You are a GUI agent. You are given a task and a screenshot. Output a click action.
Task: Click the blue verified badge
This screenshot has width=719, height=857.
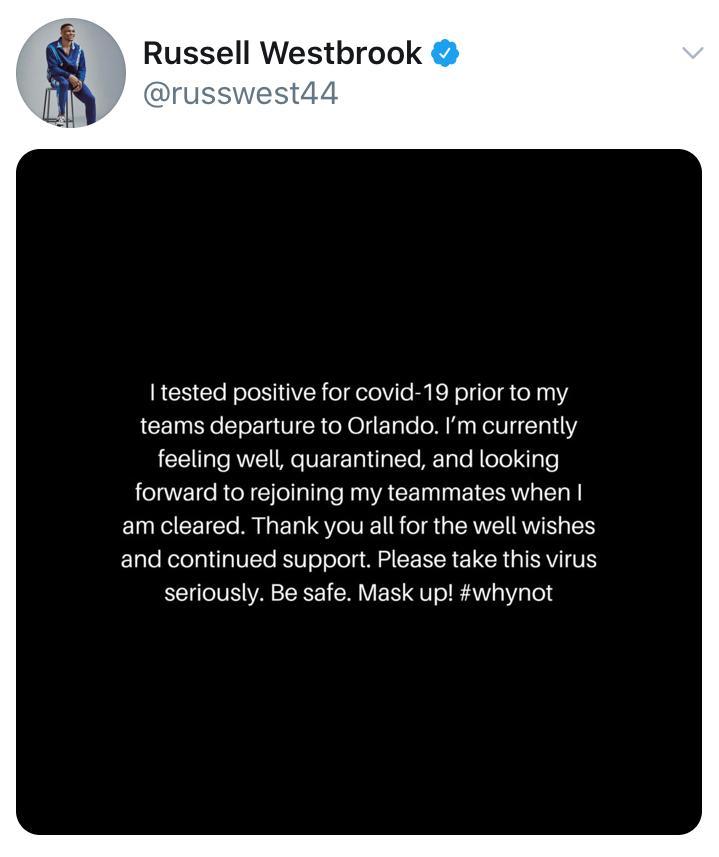click(445, 54)
